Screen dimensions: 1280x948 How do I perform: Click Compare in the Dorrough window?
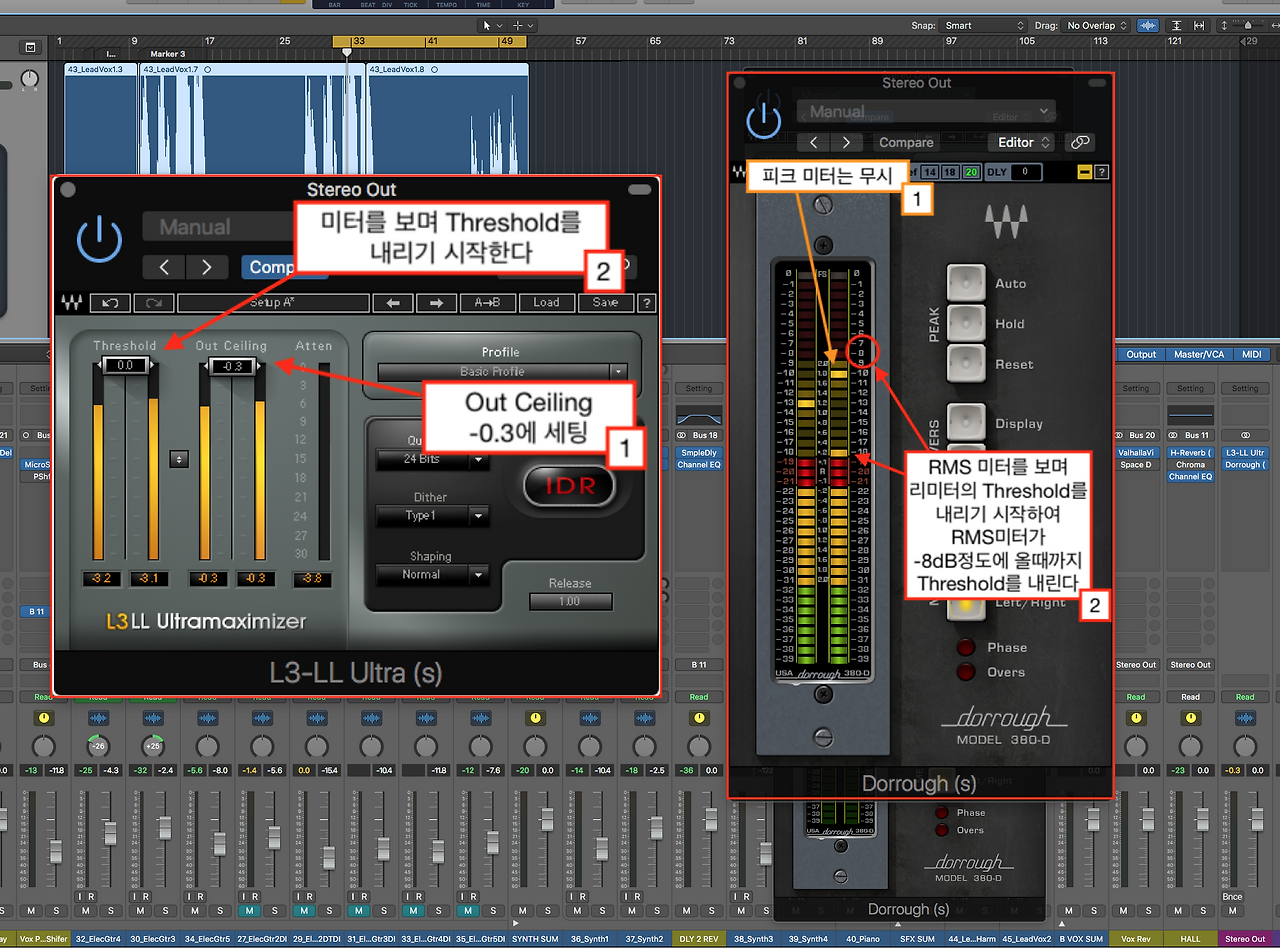tap(906, 143)
